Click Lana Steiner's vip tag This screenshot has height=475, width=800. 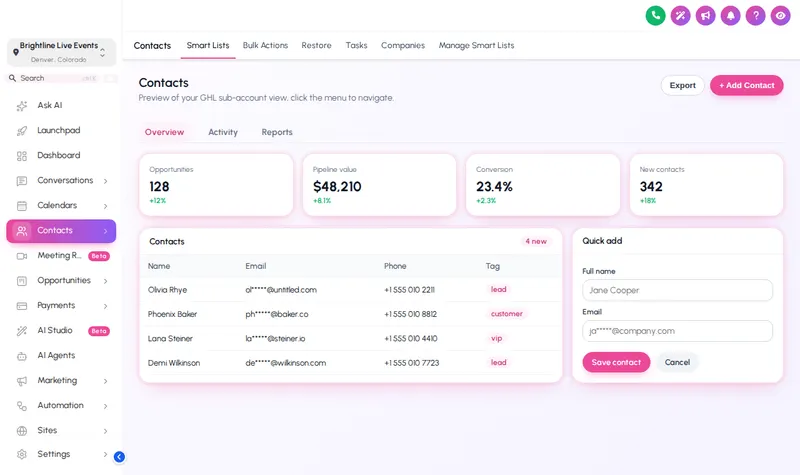click(x=496, y=338)
